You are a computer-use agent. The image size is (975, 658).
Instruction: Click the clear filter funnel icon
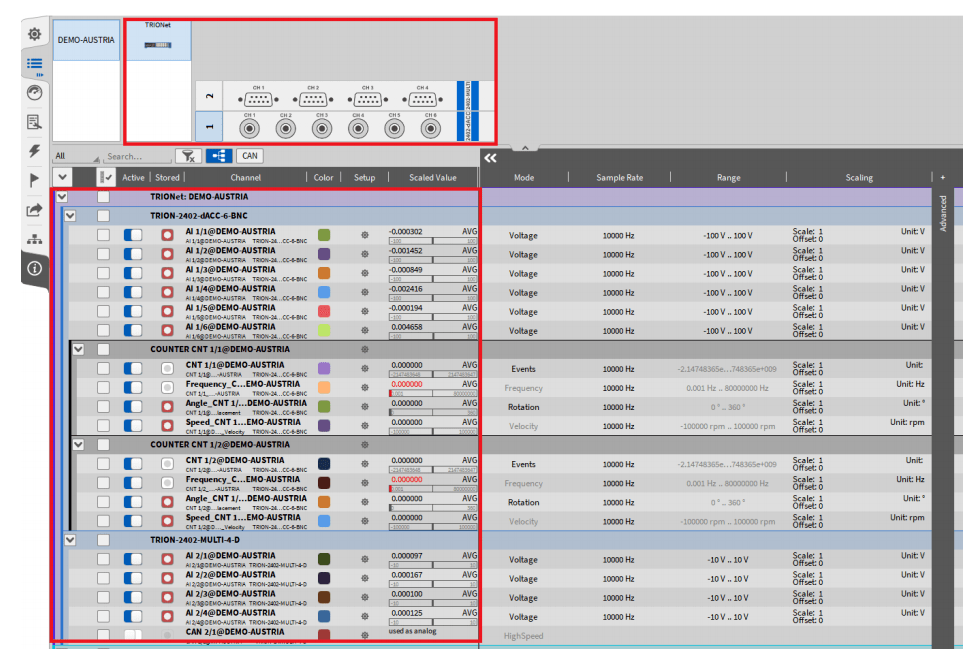tap(187, 156)
